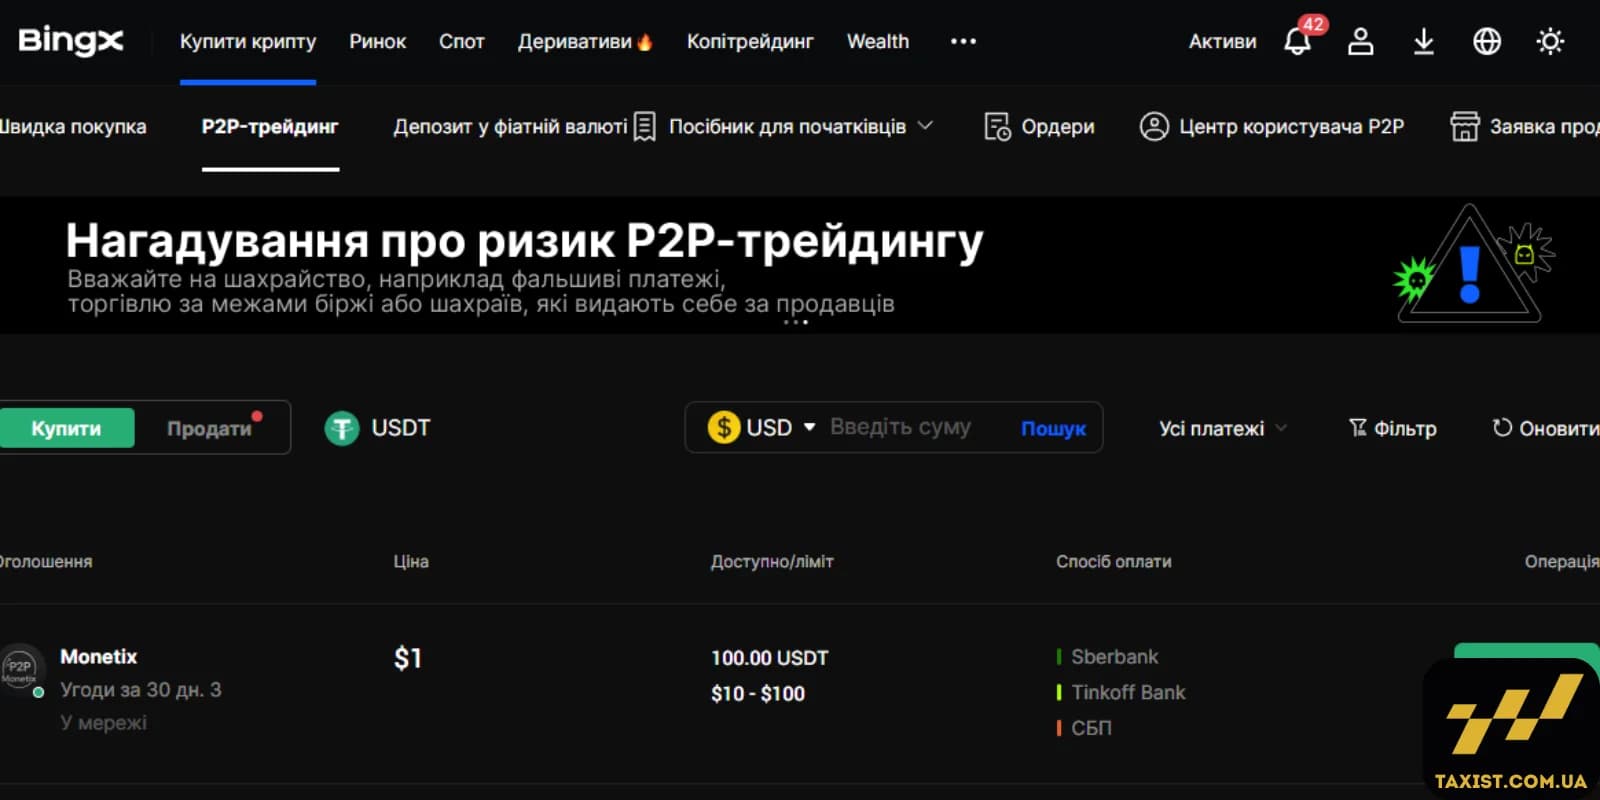The width and height of the screenshot is (1600, 800).
Task: Click the Доступно/ліміт column header
Action: (772, 562)
